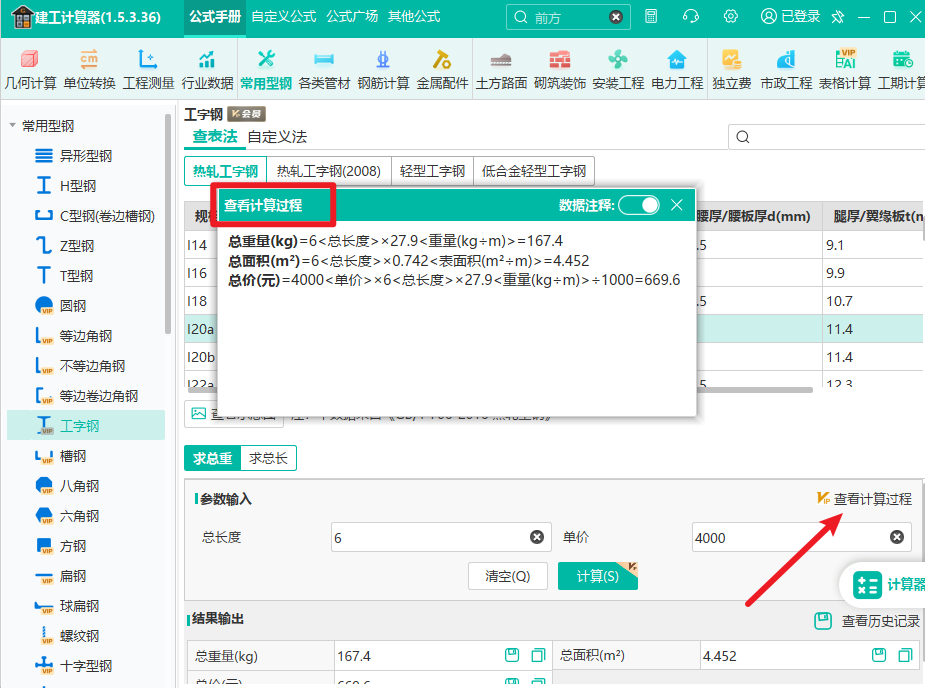
Task: Select C型钢(卷边槽钢) in sidebar
Action: coord(107,216)
